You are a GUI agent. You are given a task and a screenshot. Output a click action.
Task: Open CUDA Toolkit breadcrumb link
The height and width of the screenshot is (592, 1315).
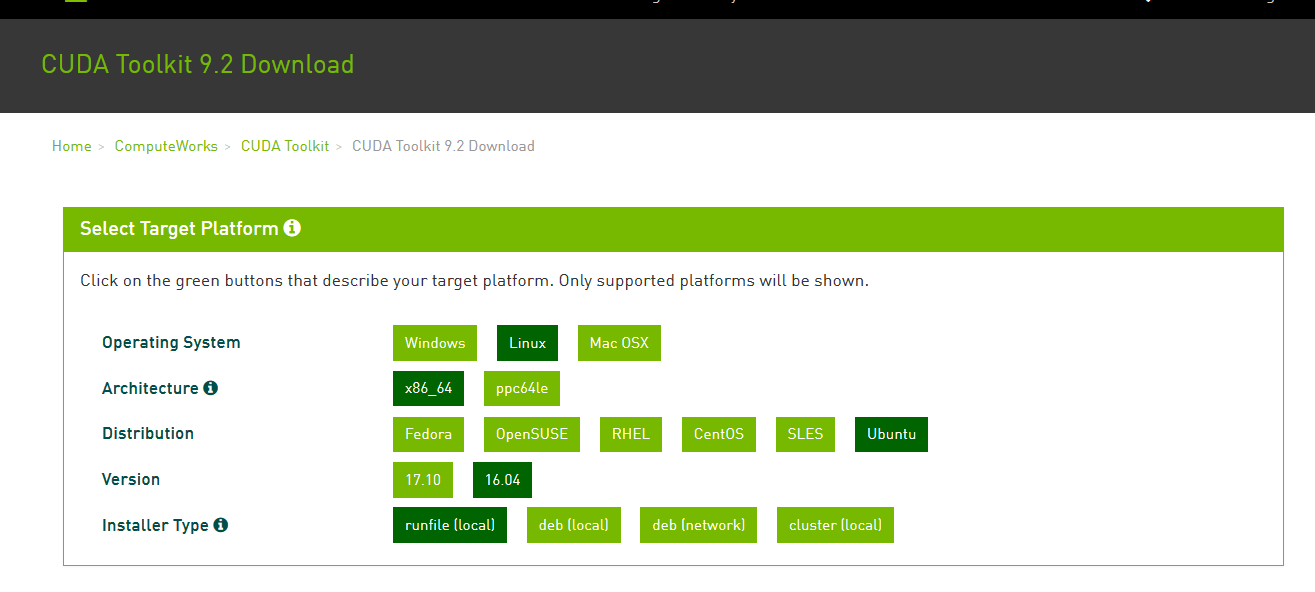click(285, 146)
